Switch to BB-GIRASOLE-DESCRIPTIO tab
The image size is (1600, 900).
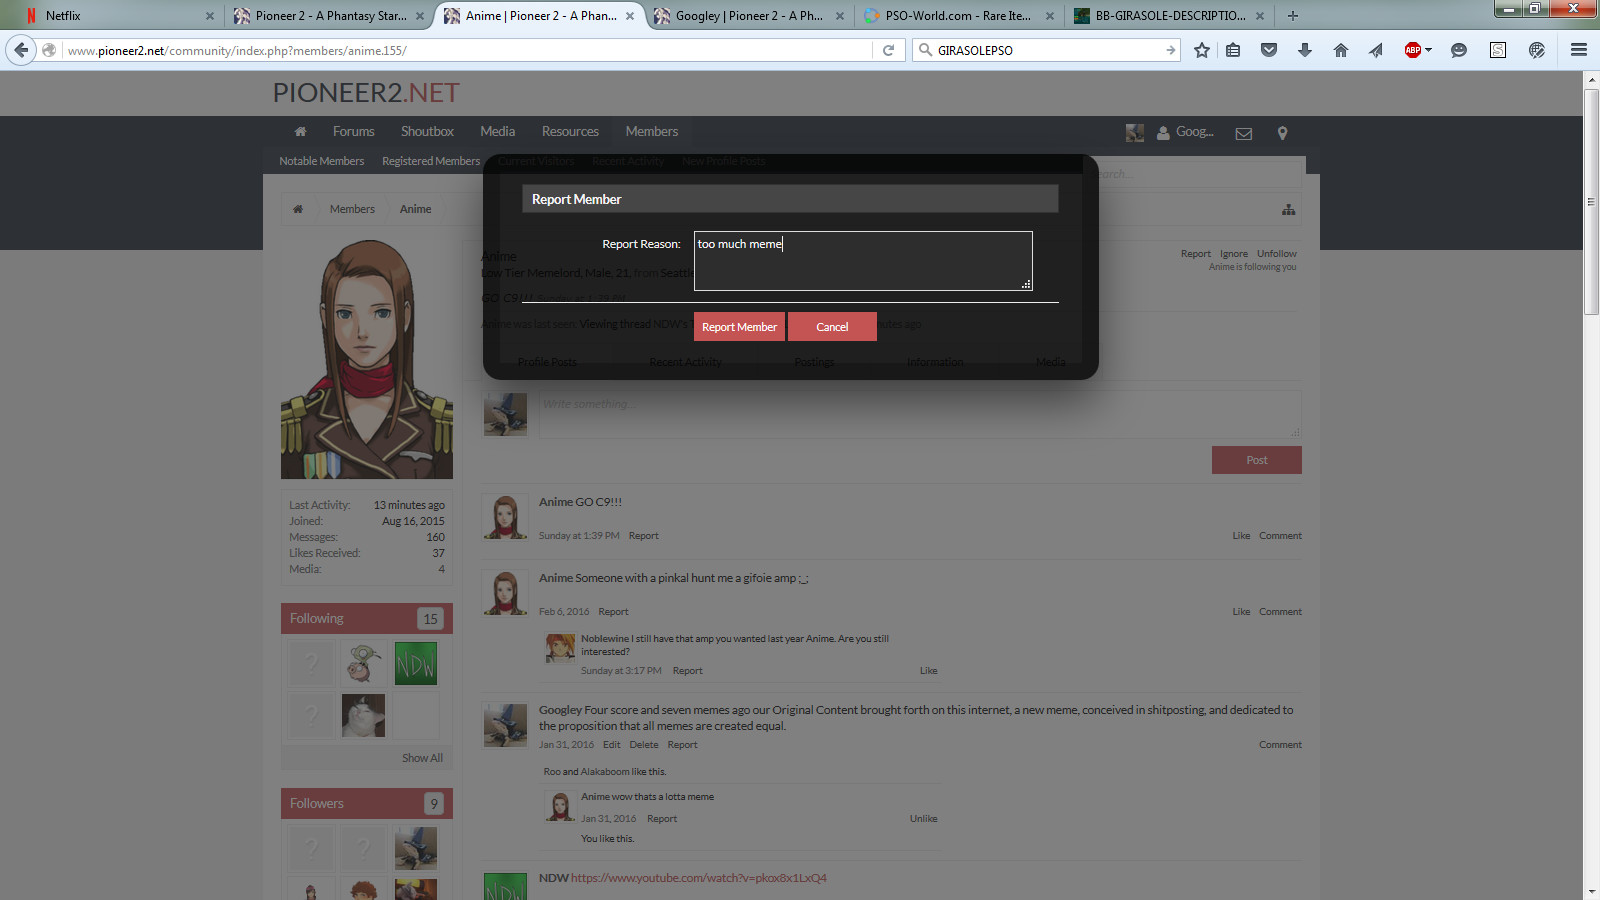click(1170, 16)
